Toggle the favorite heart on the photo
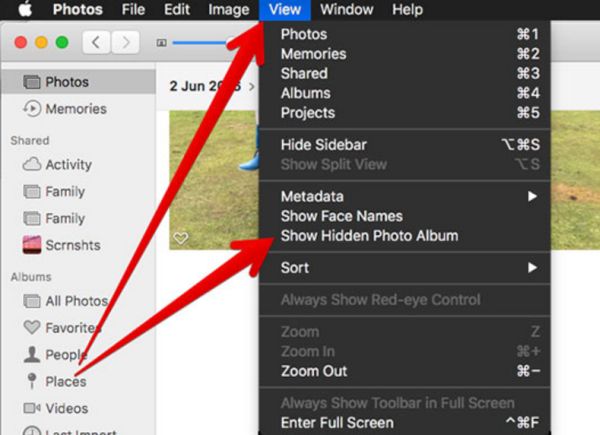The image size is (600, 435). point(181,238)
